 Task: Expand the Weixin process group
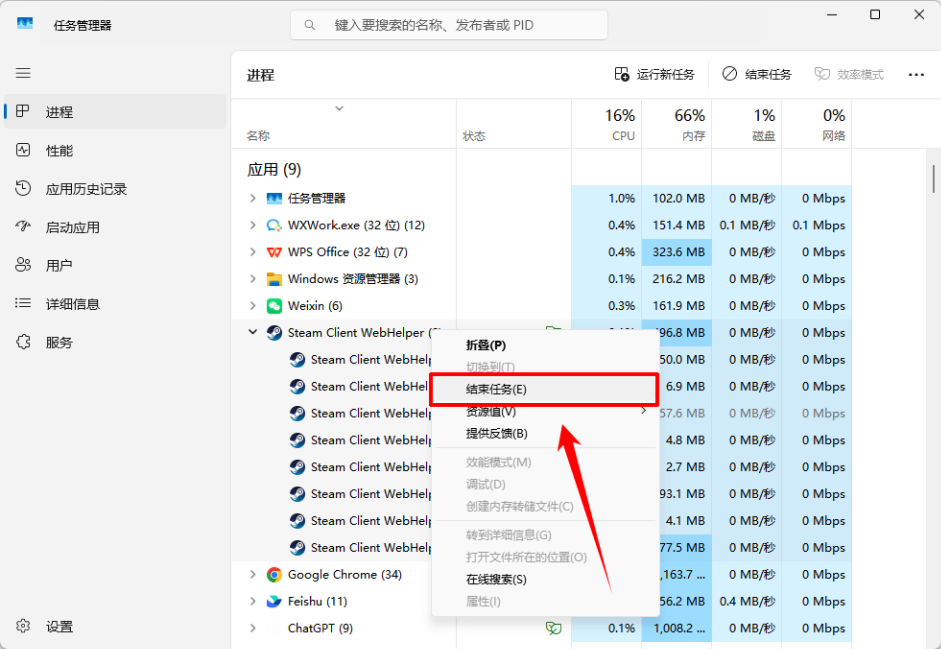tap(253, 306)
